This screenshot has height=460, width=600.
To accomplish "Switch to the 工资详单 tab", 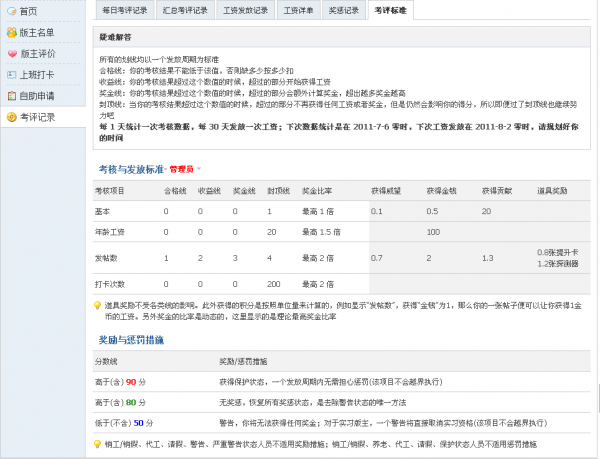I will pos(297,11).
